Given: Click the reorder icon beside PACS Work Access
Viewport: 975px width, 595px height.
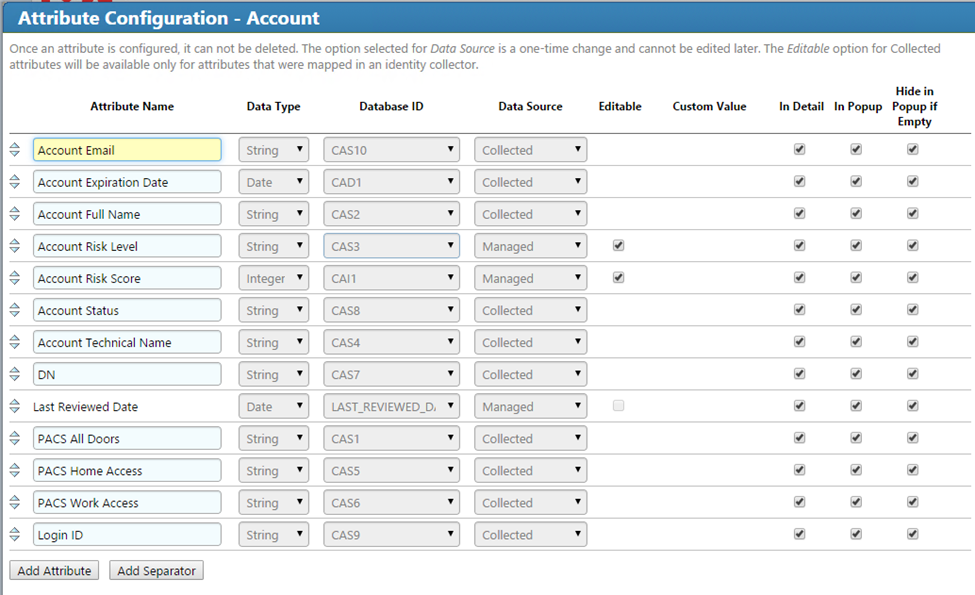Looking at the screenshot, I should (x=15, y=501).
